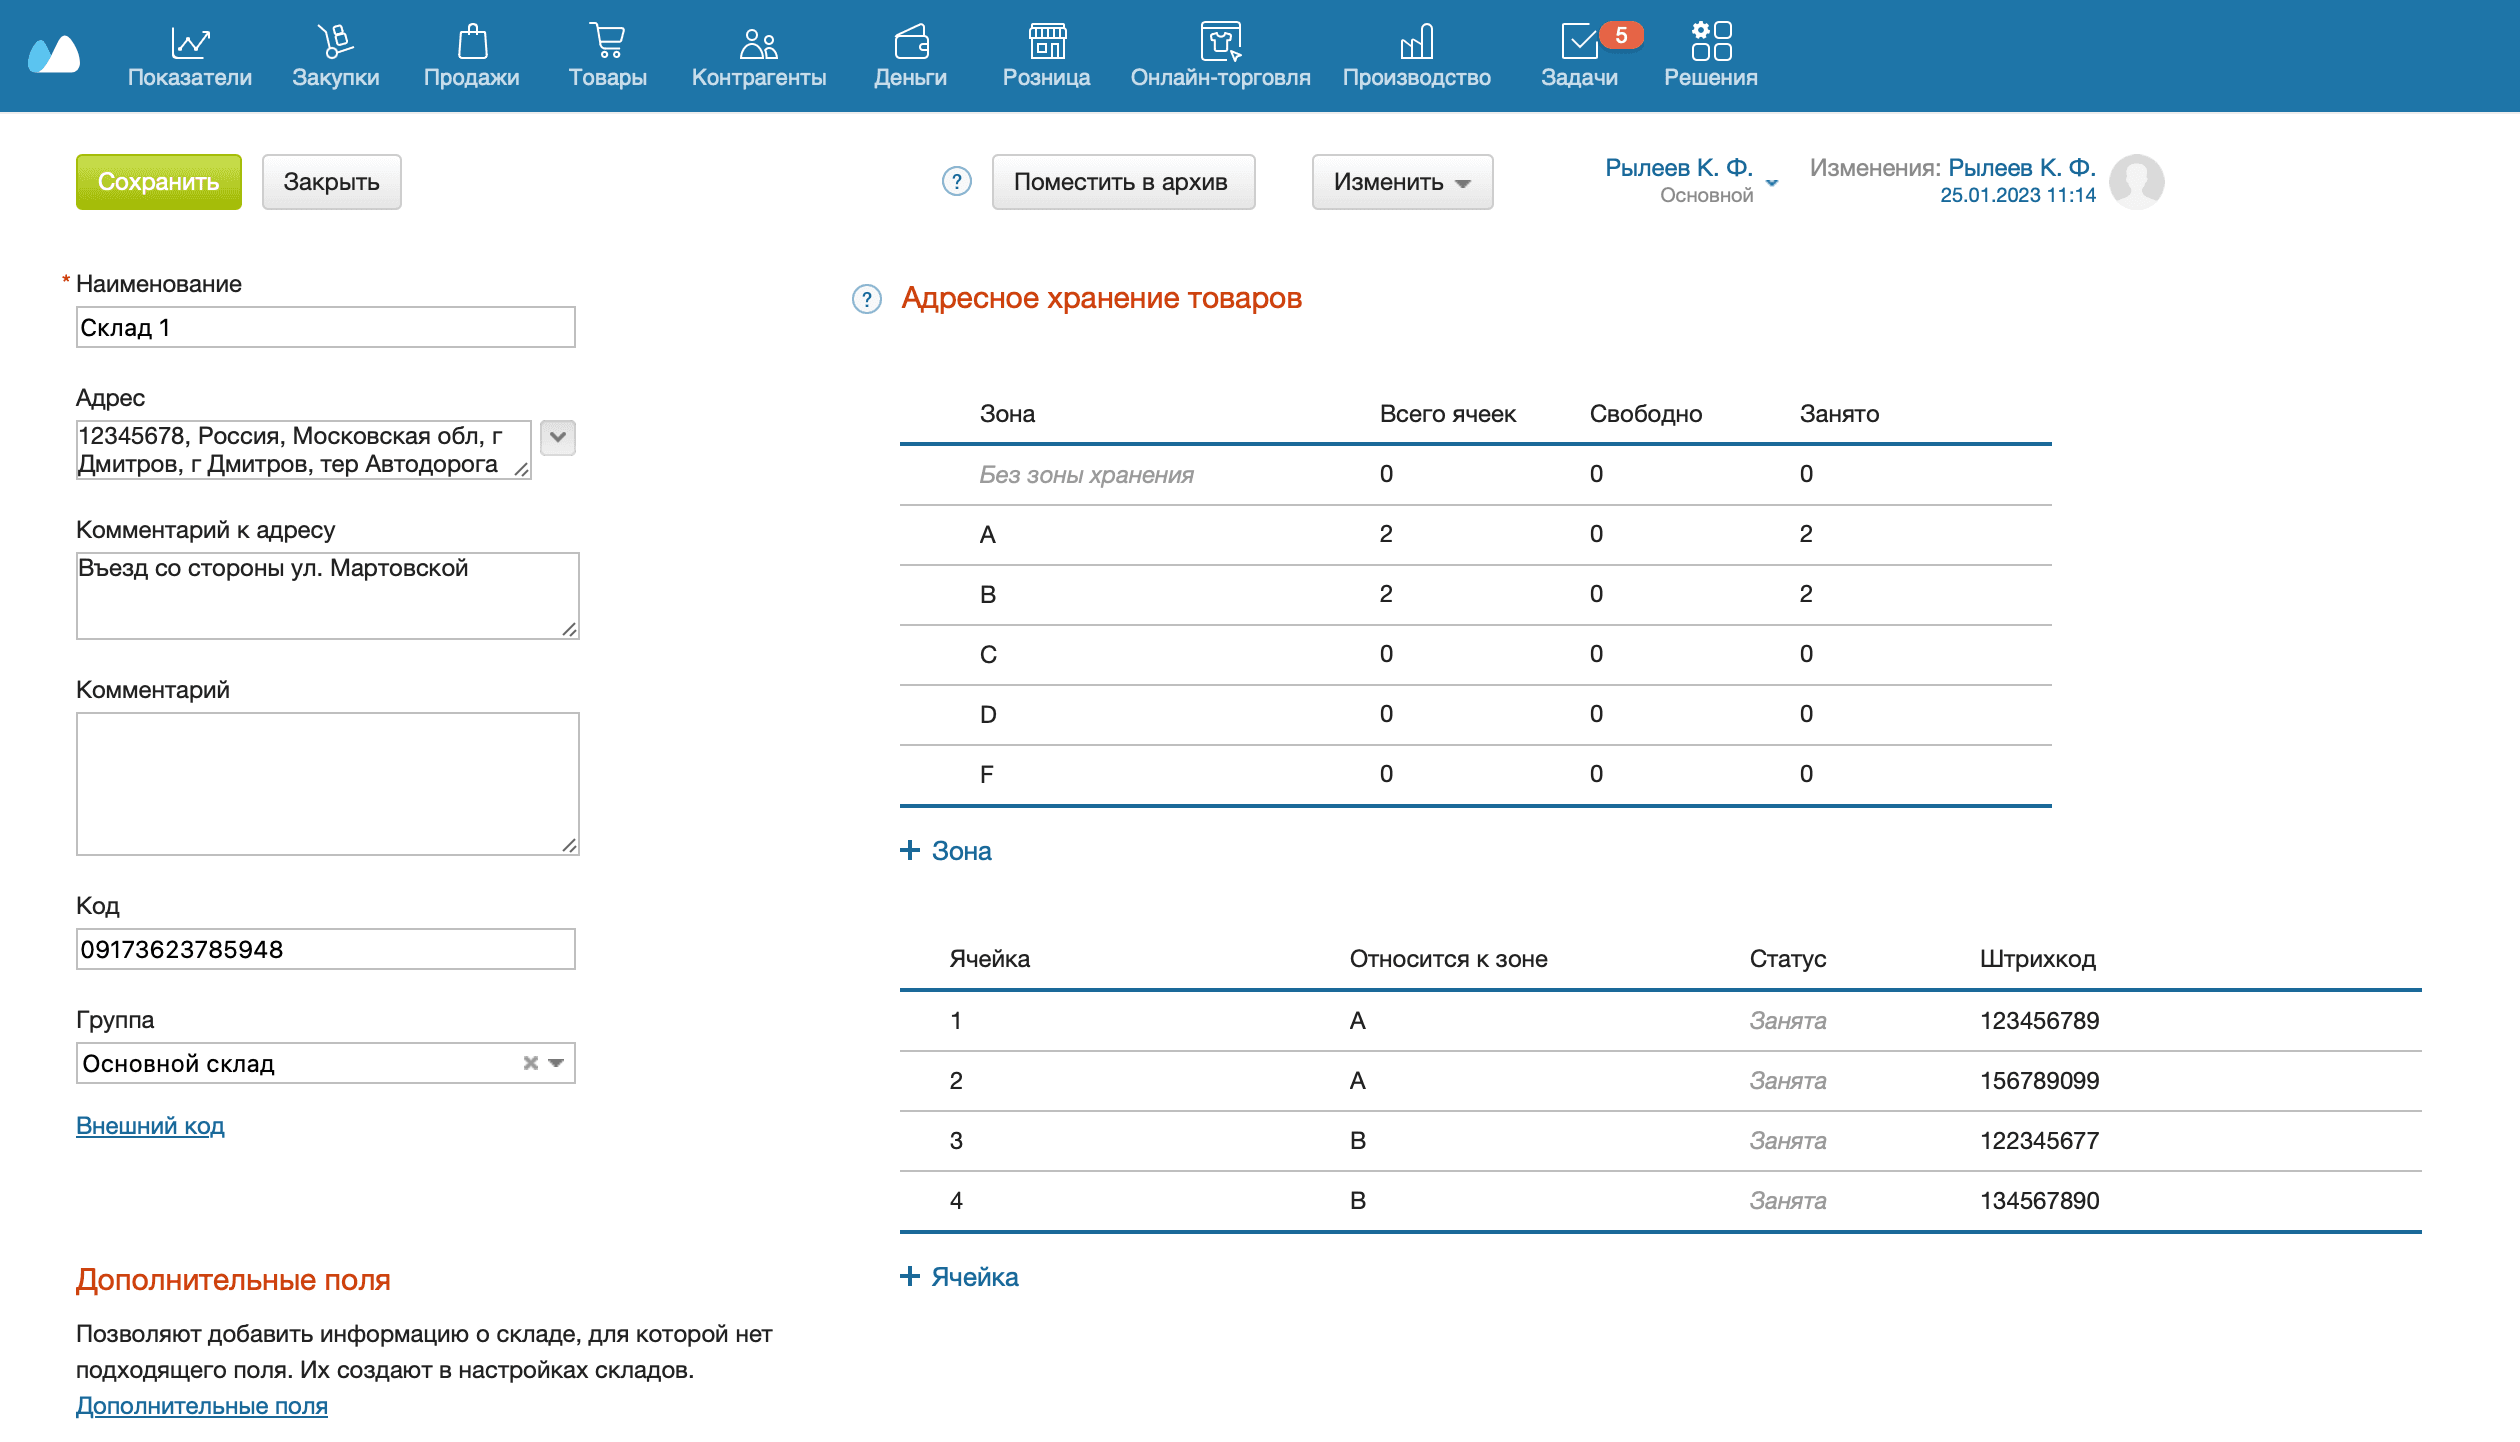Click into the Код input field
2520x1442 pixels.
click(326, 949)
